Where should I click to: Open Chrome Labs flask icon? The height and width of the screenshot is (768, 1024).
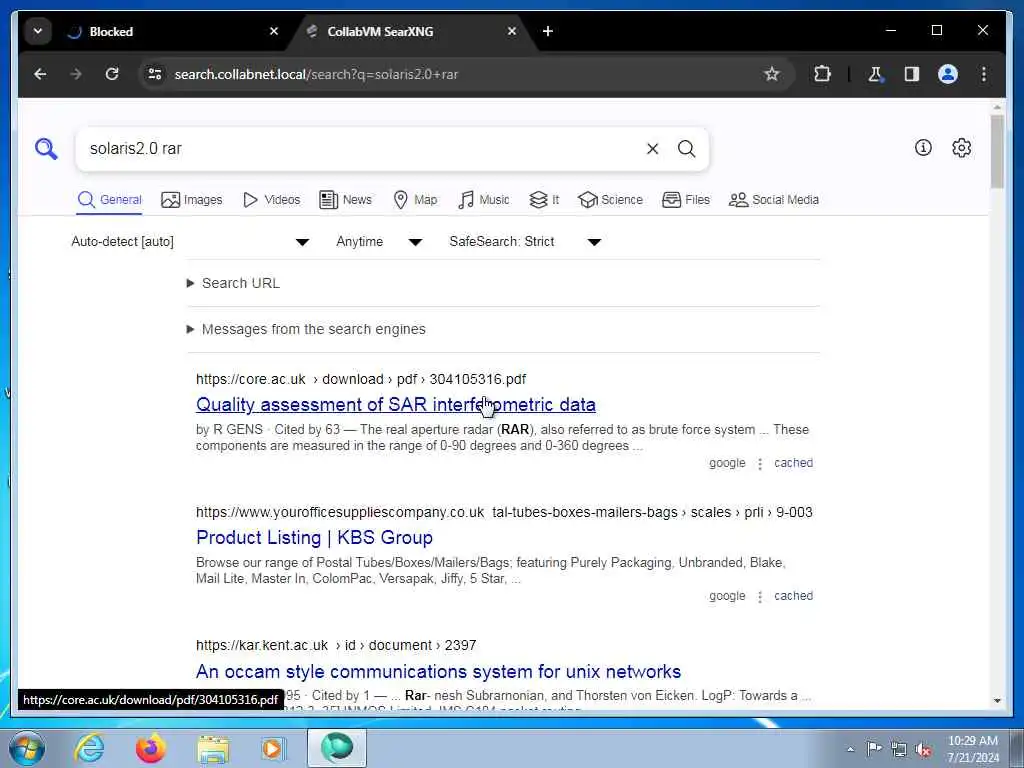pos(875,74)
